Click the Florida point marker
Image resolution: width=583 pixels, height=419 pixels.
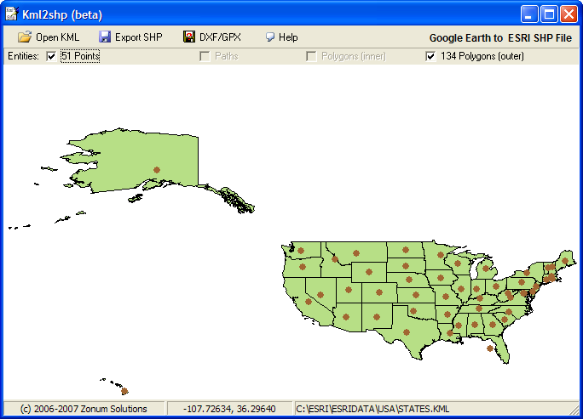(490, 348)
